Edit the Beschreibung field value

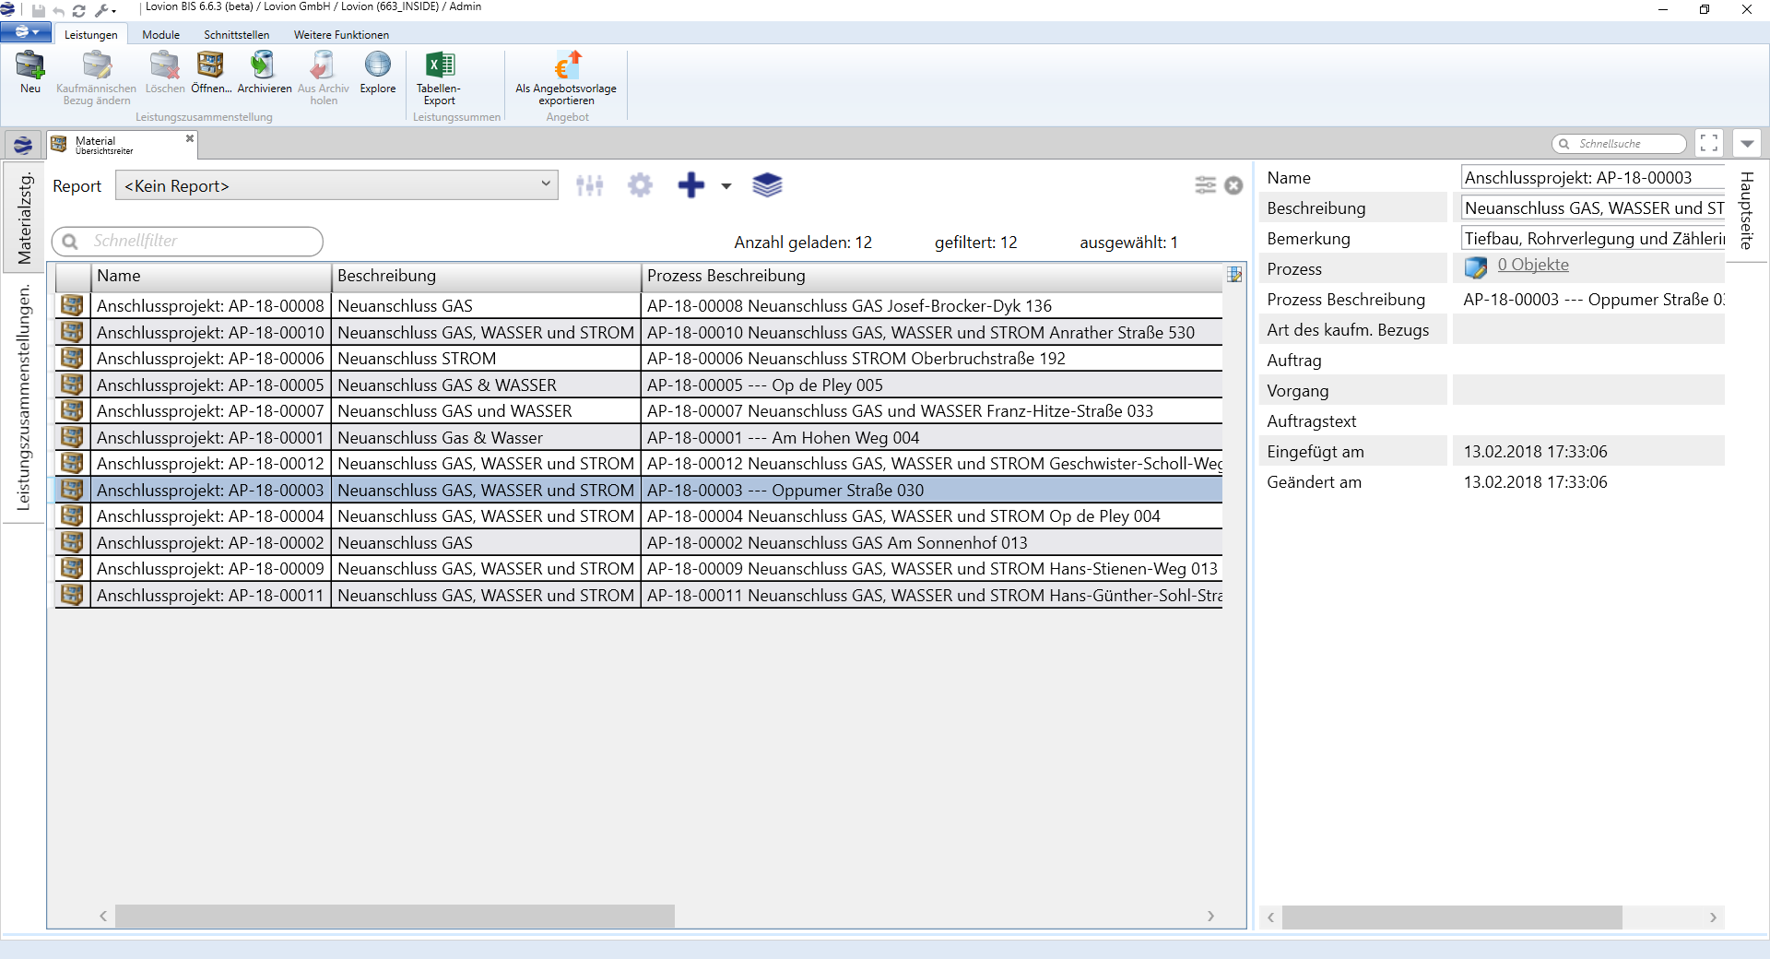pos(1593,208)
